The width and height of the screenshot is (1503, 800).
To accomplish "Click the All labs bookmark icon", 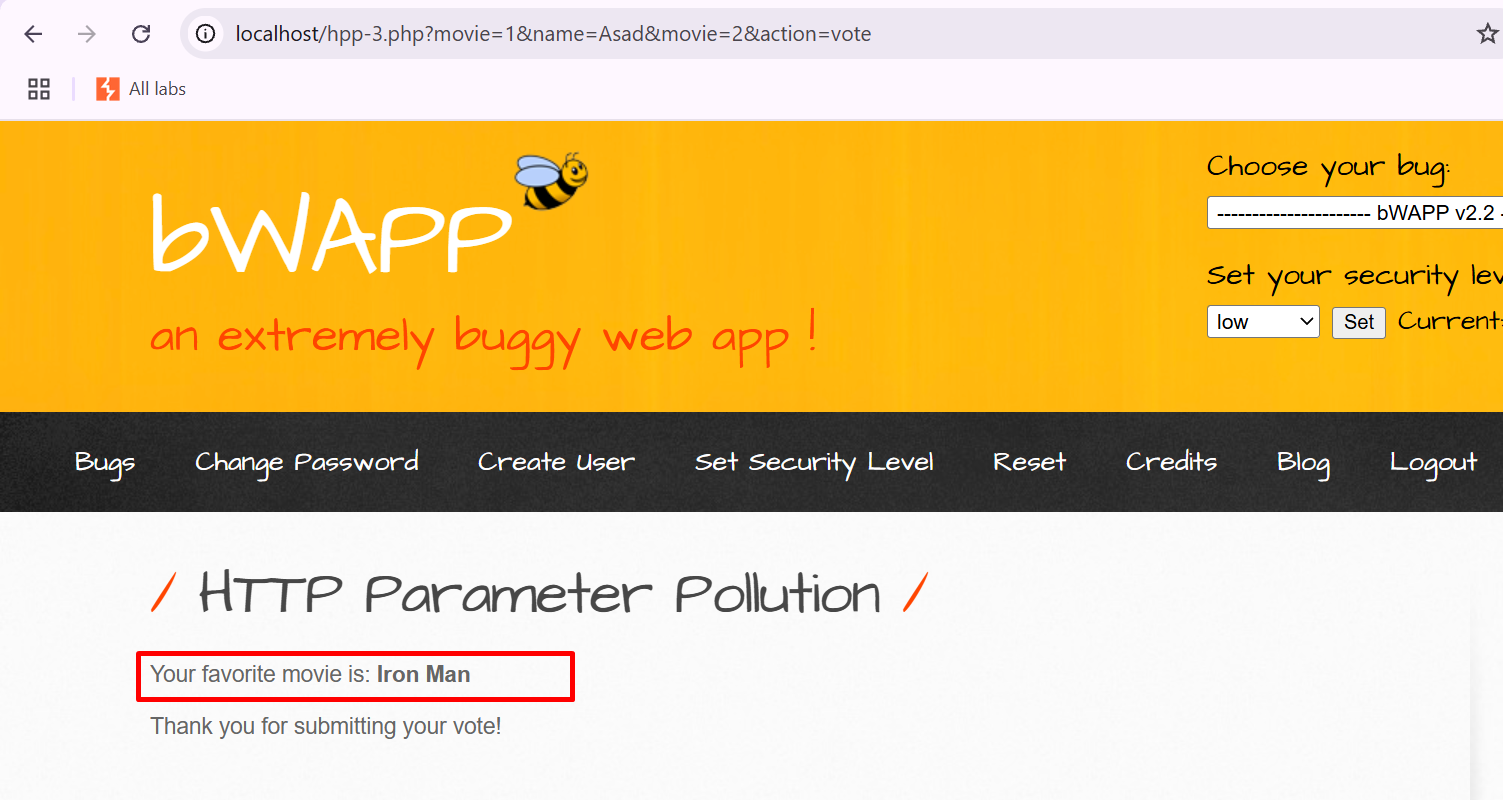I will [108, 89].
